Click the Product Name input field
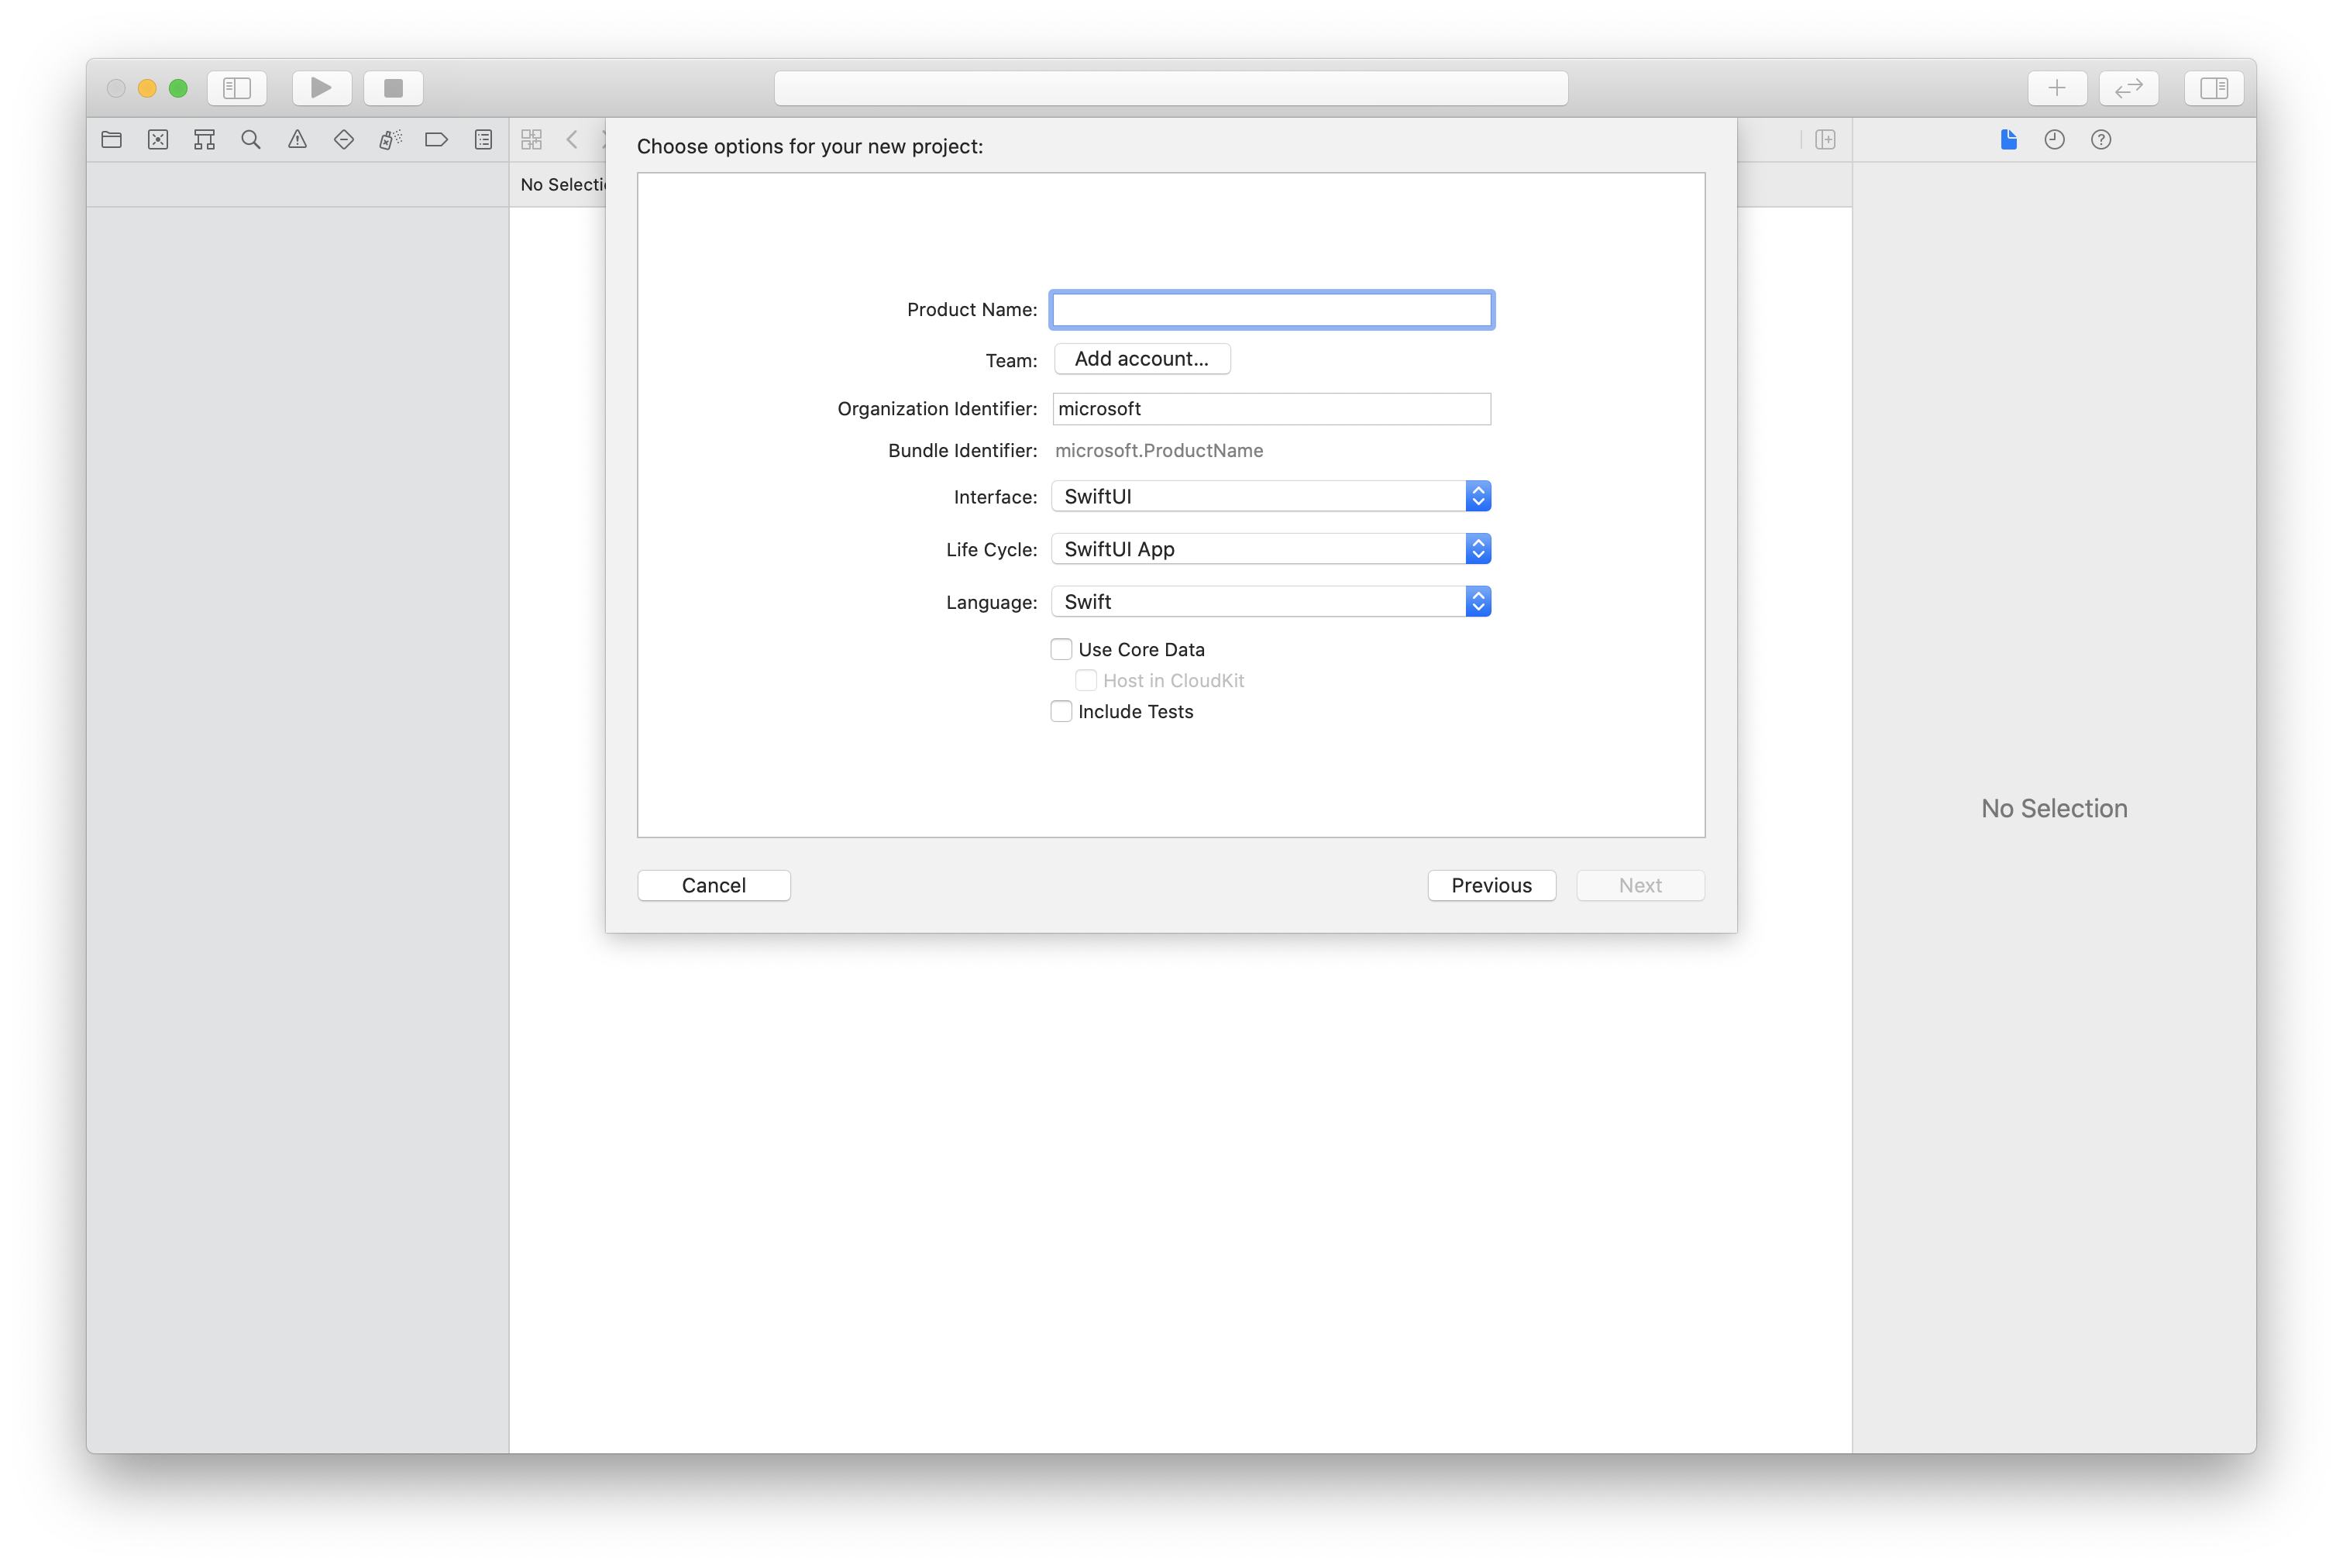Screen dimensions: 2343x1568 pos(1271,308)
